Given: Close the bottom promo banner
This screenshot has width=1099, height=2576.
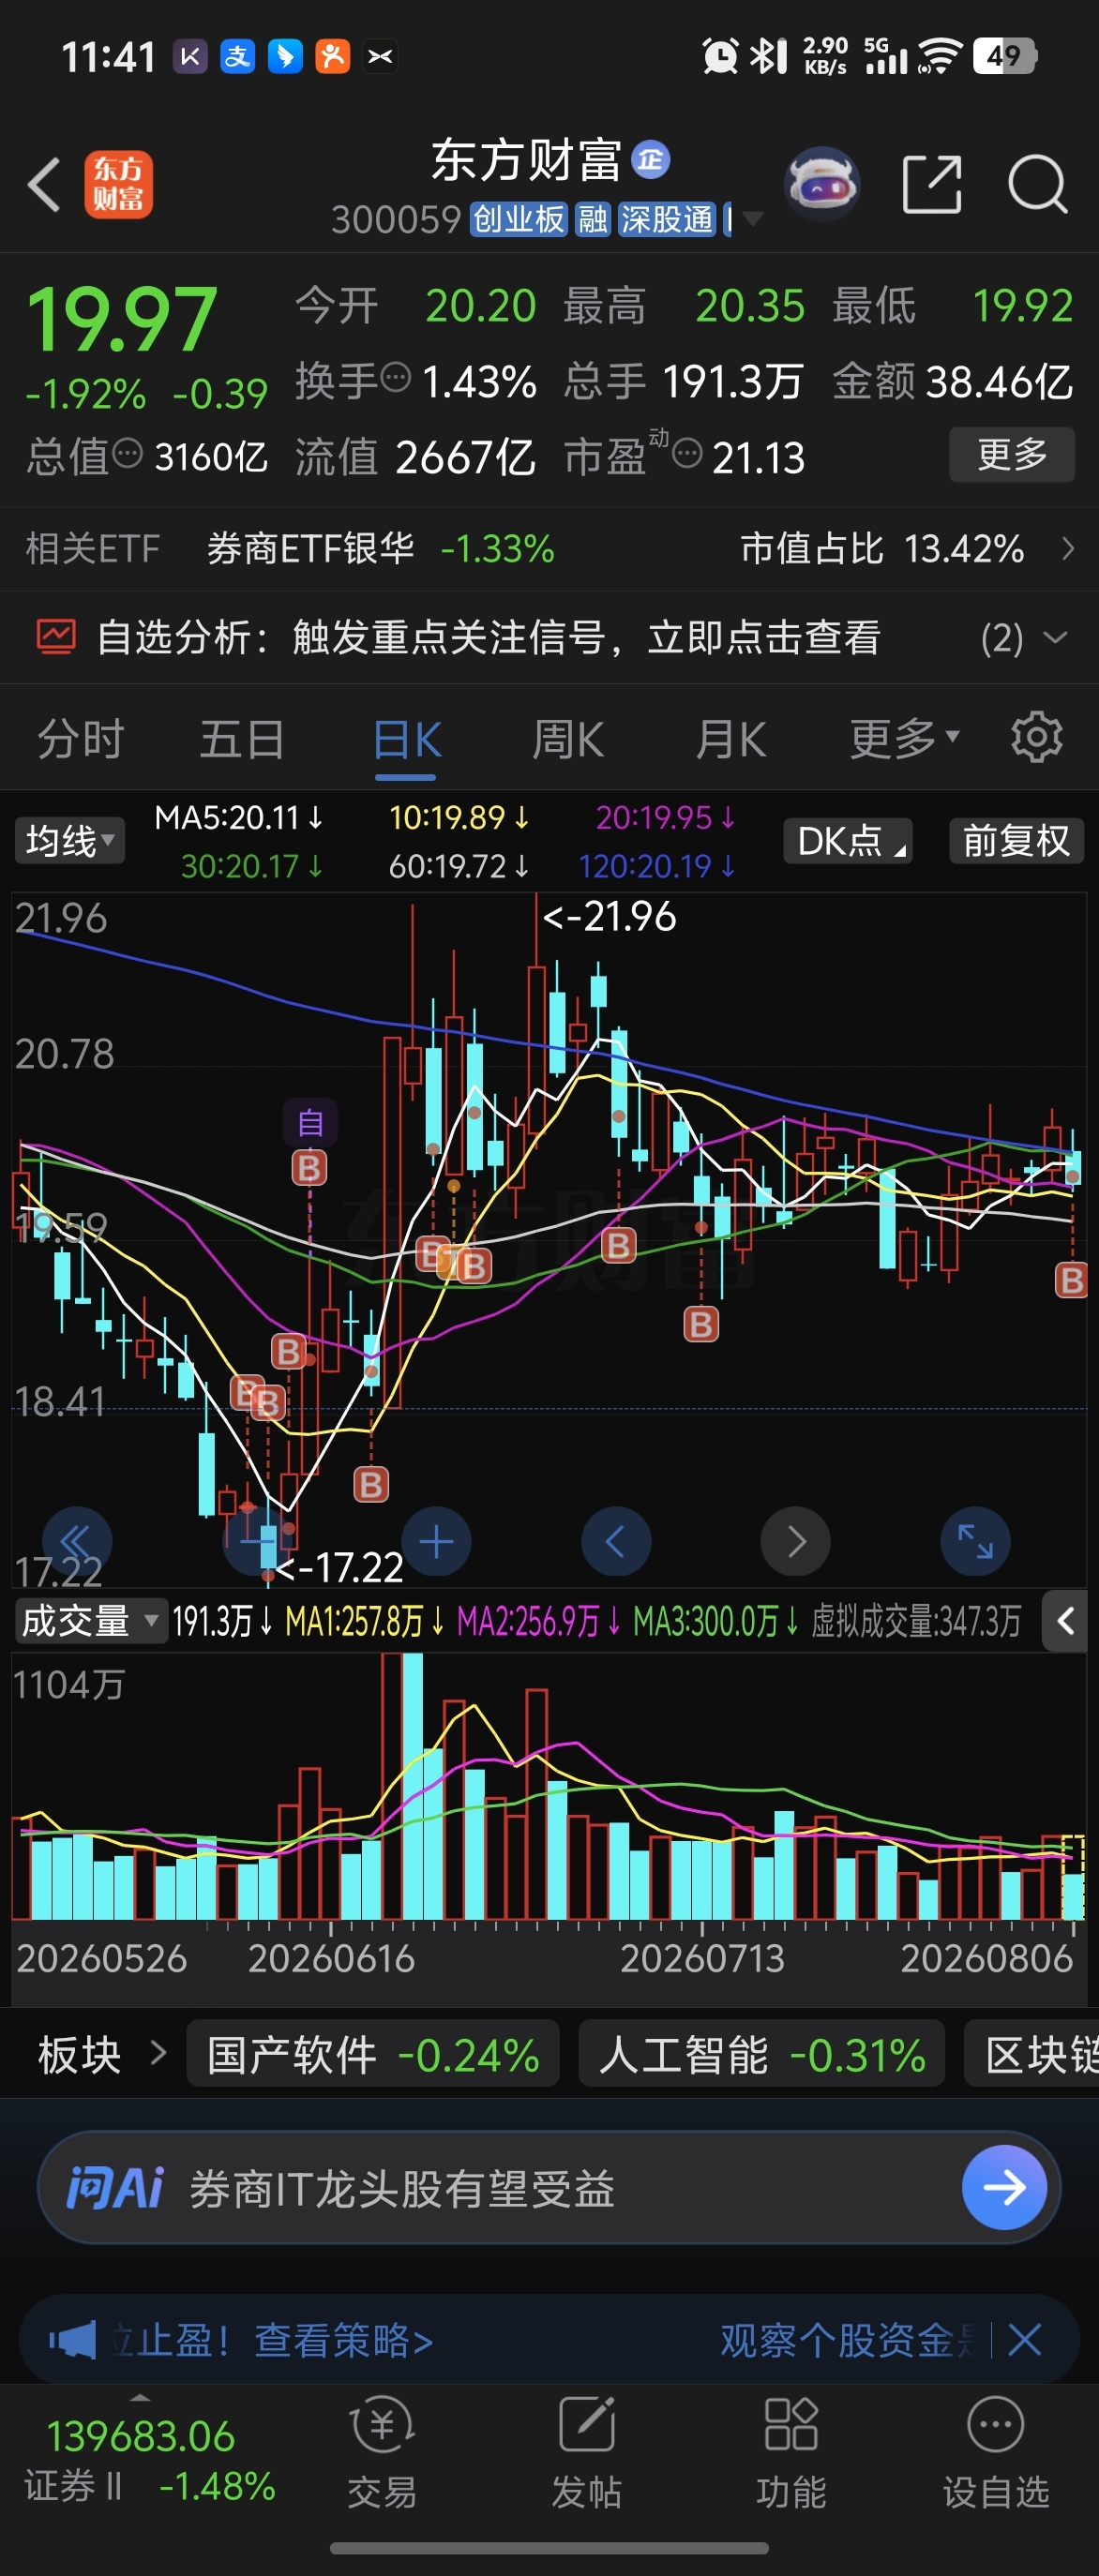Looking at the screenshot, I should point(1025,2340).
